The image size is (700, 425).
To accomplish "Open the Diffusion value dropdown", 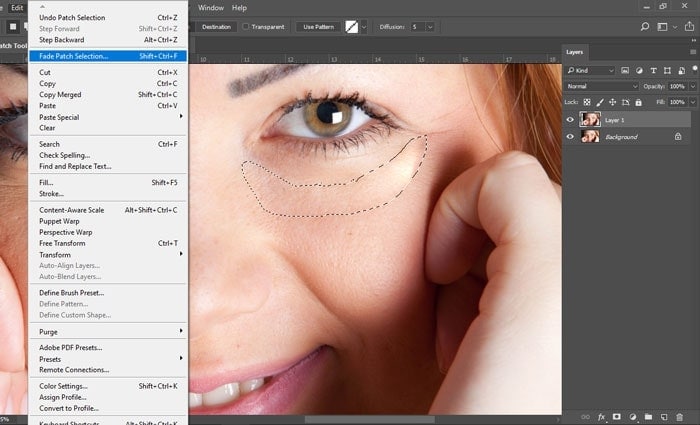I will coord(430,27).
